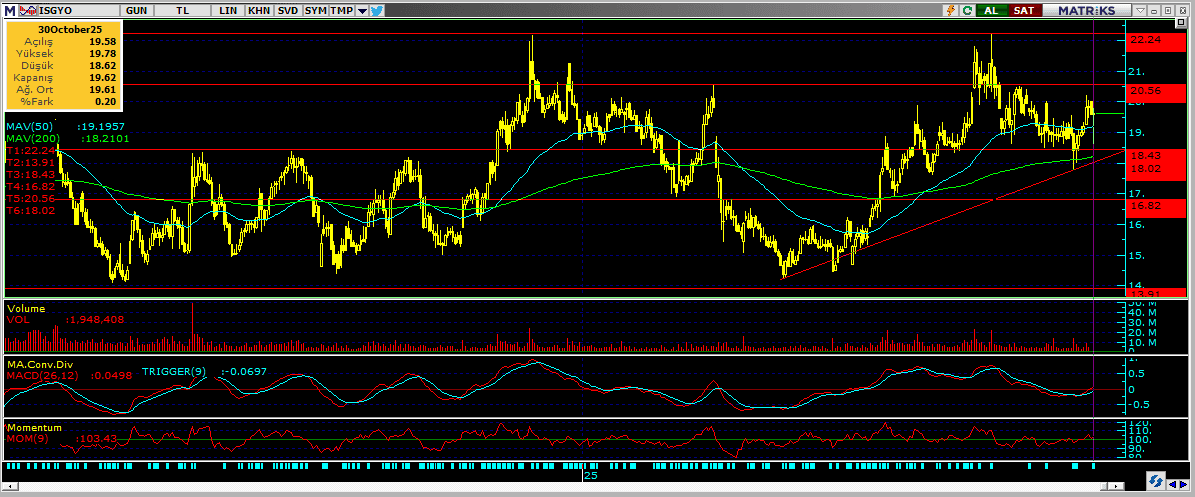Screen dimensions: 1195x497
Task: Open the SYM menu item
Action: (x=315, y=10)
